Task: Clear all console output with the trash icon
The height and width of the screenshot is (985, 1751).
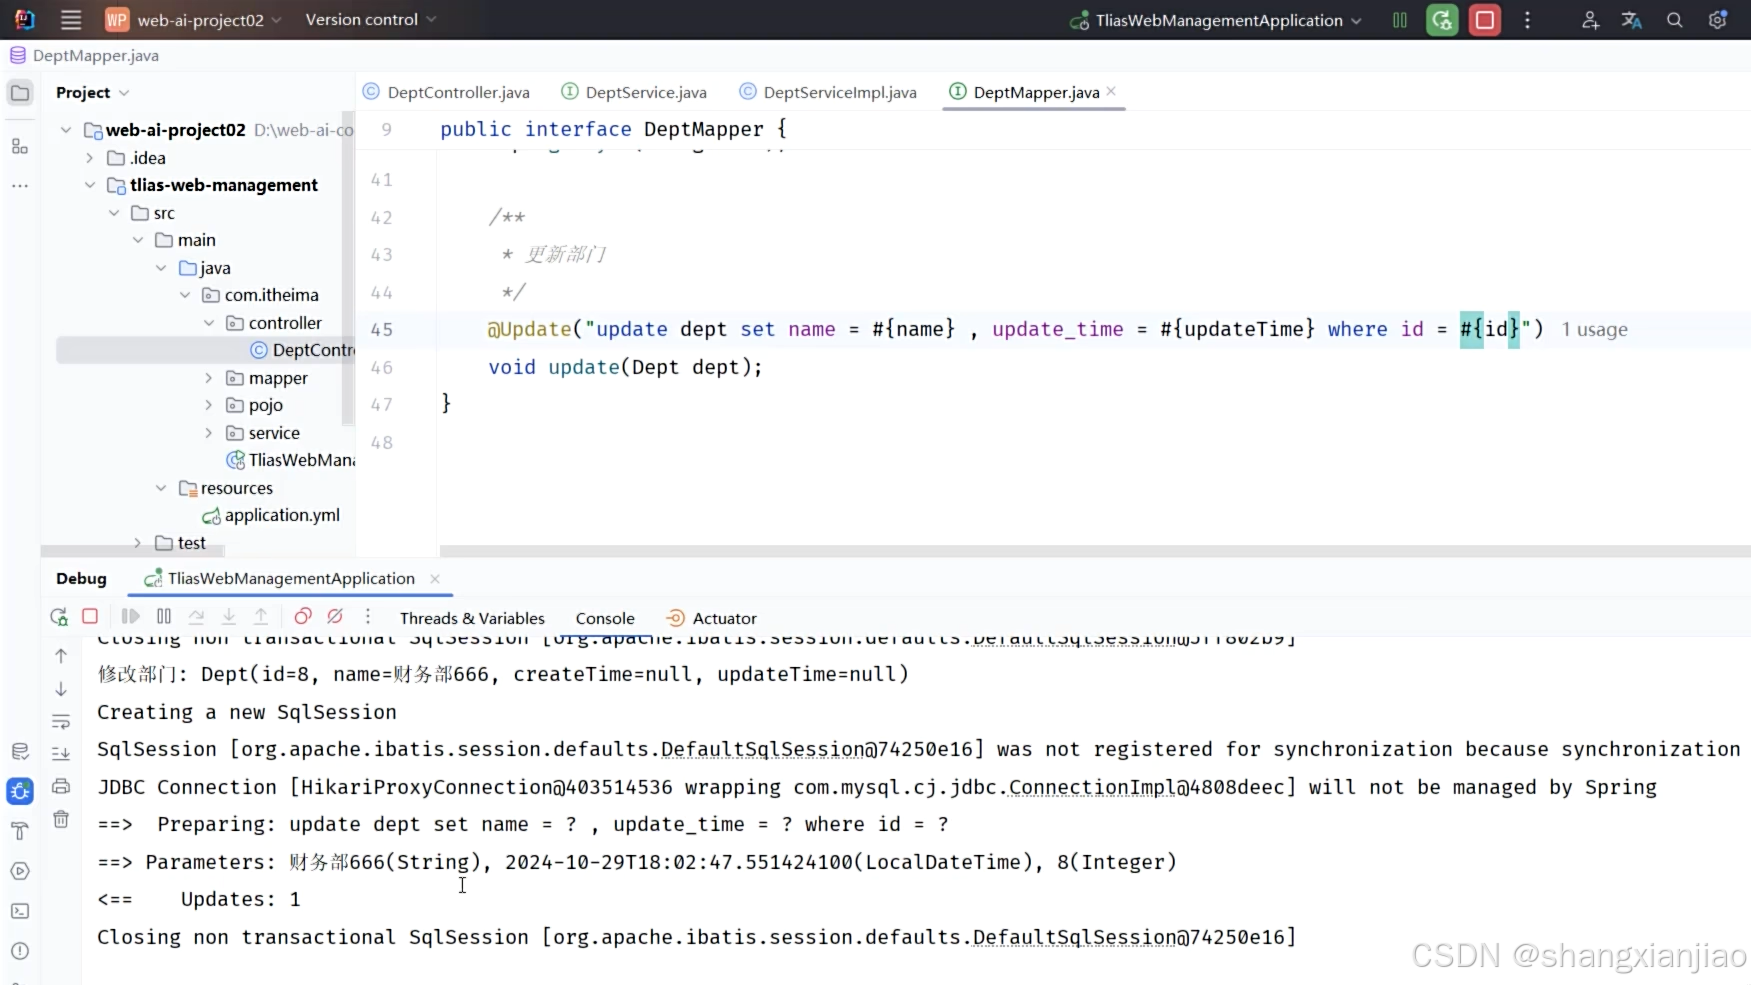Action: tap(61, 819)
